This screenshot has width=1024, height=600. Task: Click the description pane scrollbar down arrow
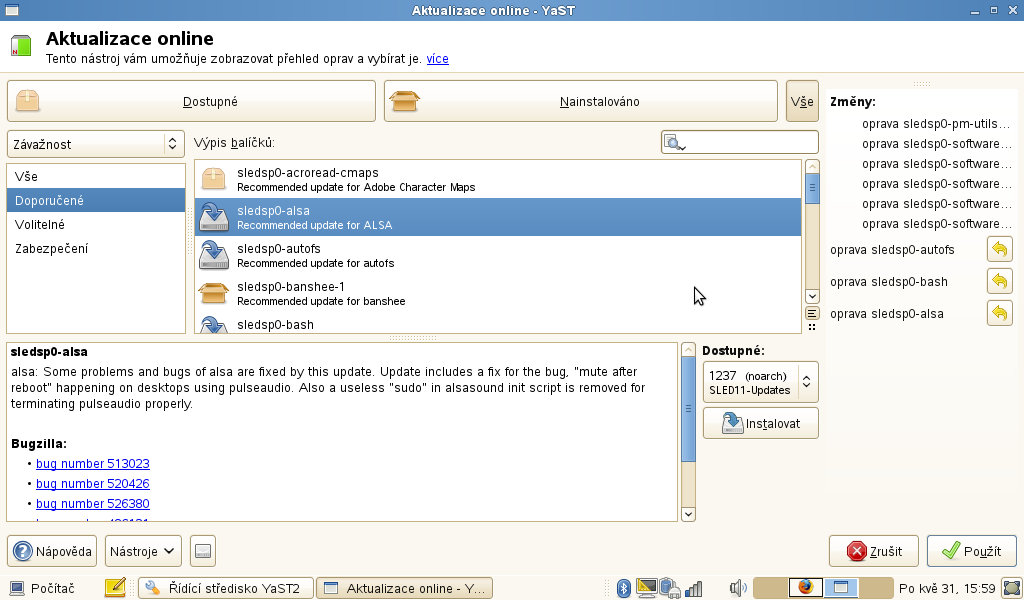[x=688, y=514]
